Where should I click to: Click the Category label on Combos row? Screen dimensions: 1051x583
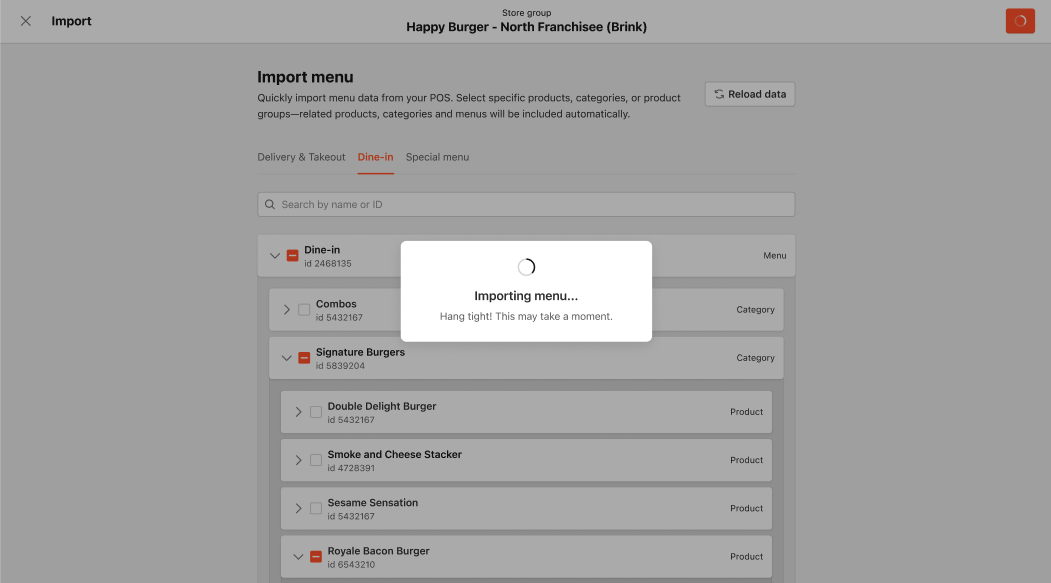[755, 310]
